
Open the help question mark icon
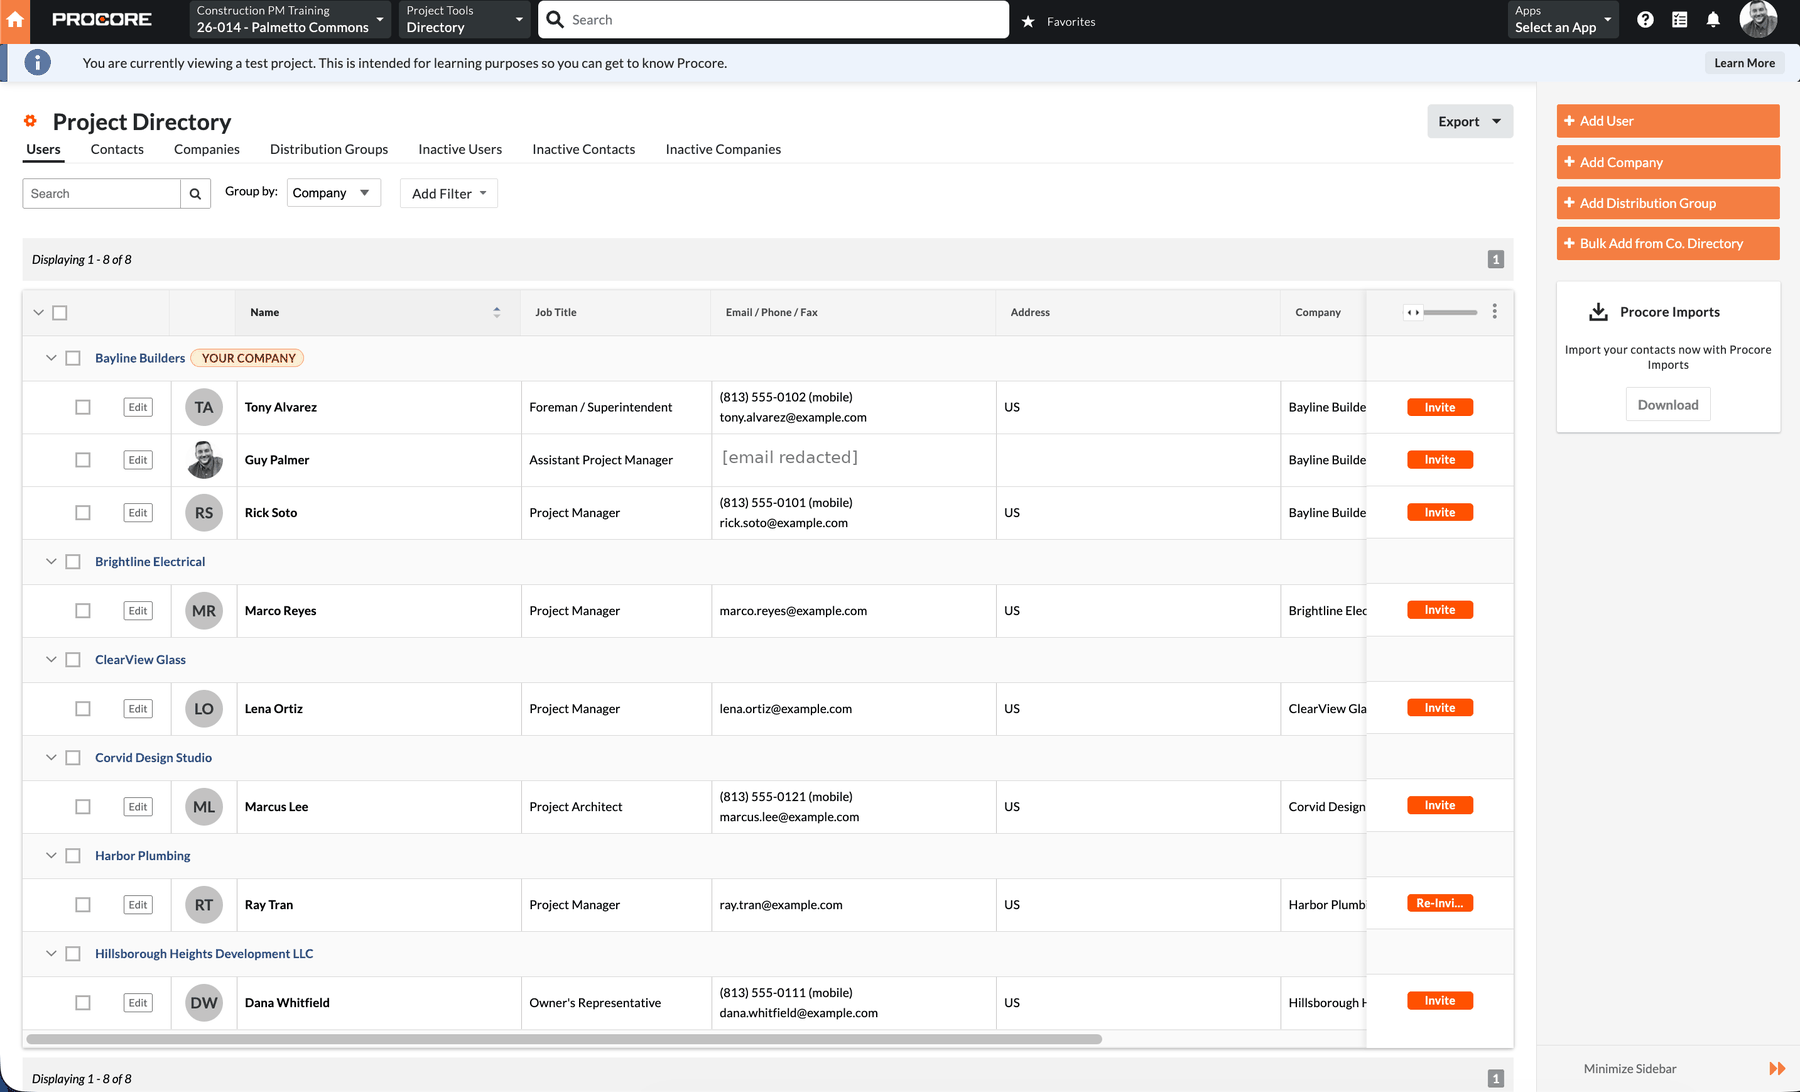[1645, 20]
